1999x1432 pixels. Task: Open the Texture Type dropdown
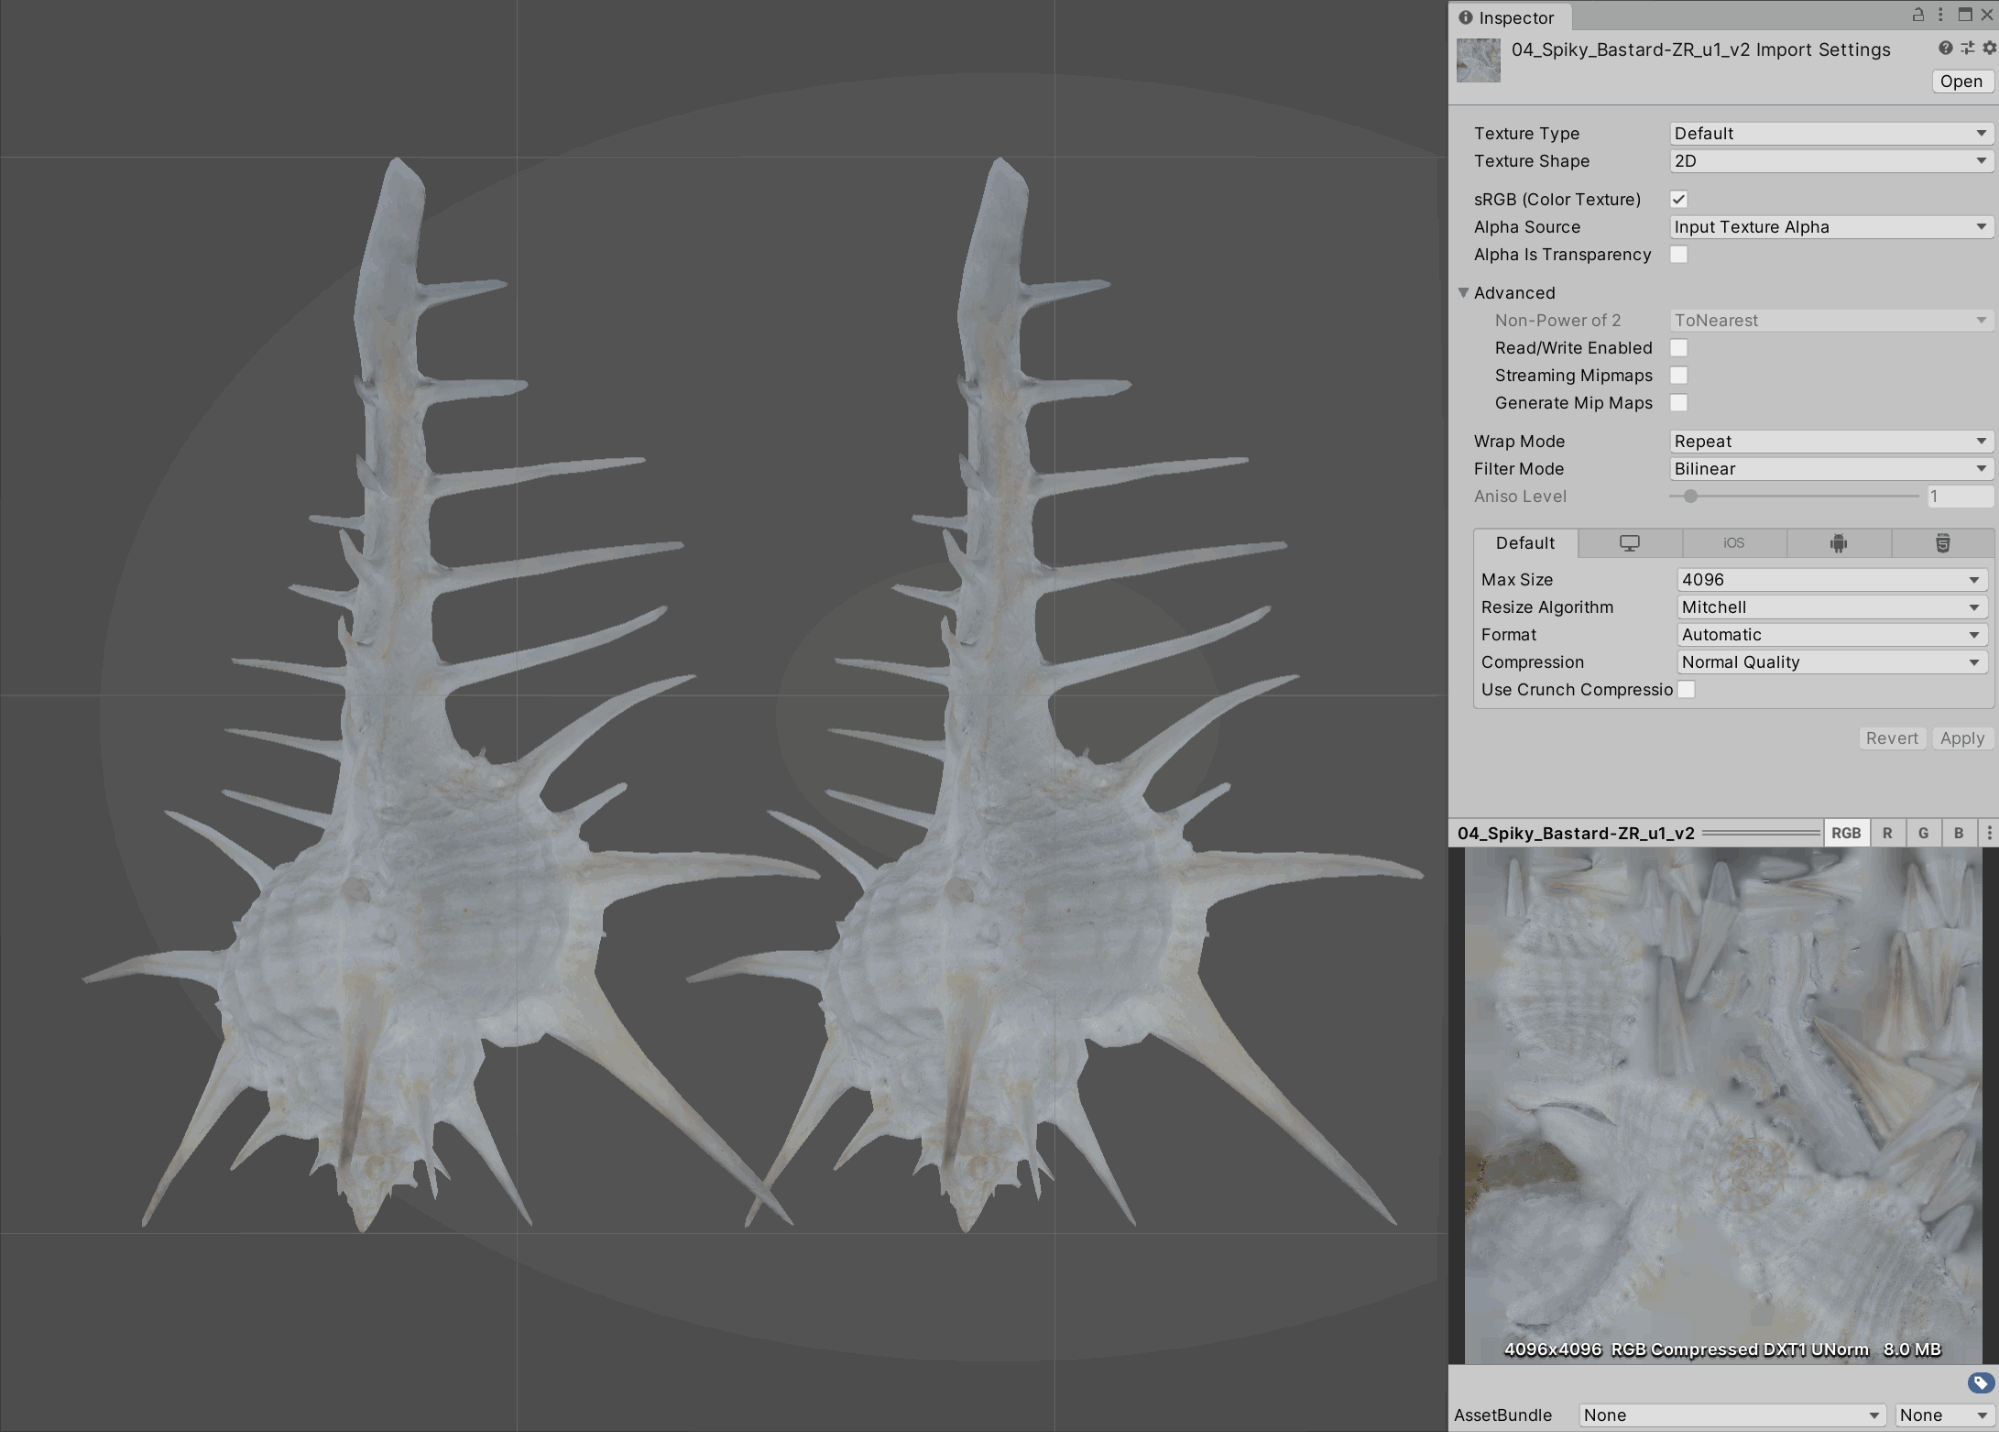tap(1831, 133)
